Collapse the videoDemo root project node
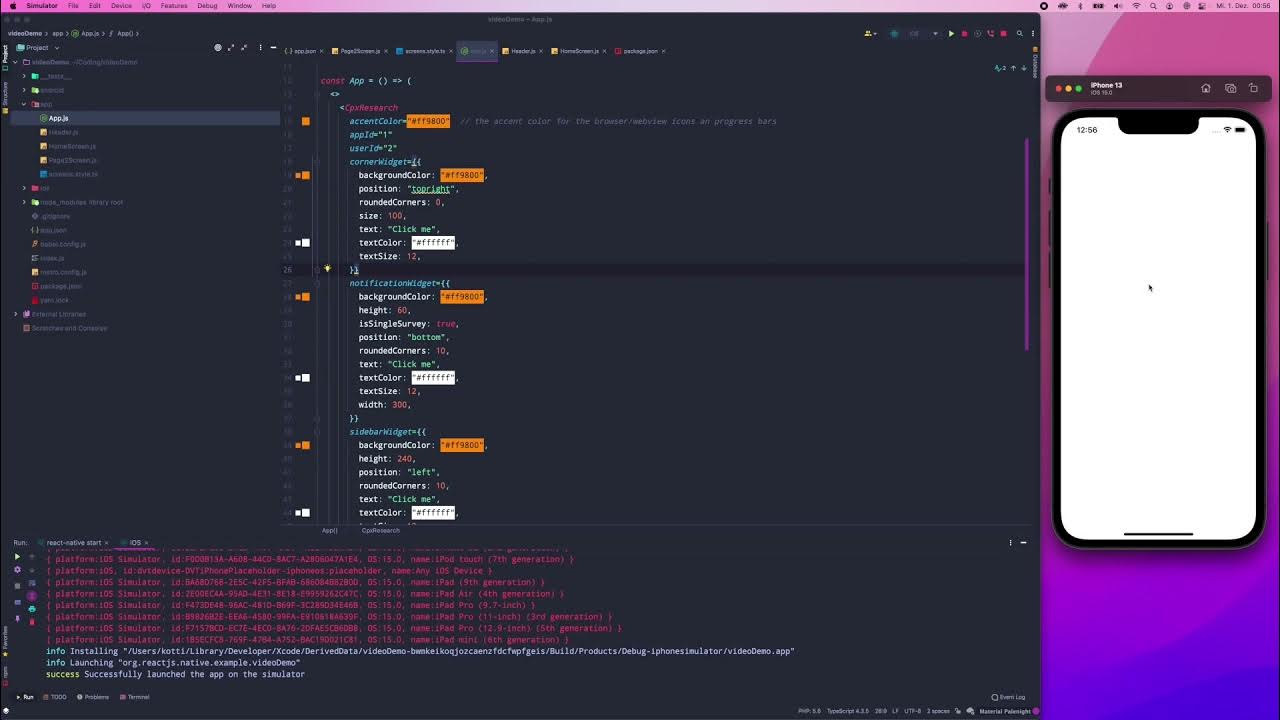The width and height of the screenshot is (1280, 720). point(15,62)
